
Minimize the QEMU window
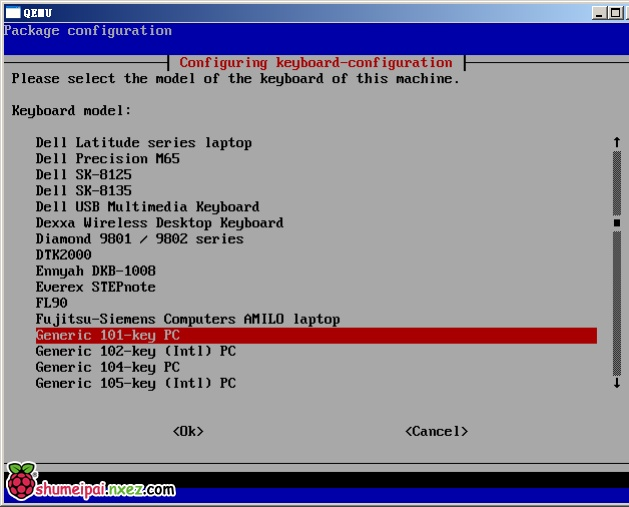point(599,13)
